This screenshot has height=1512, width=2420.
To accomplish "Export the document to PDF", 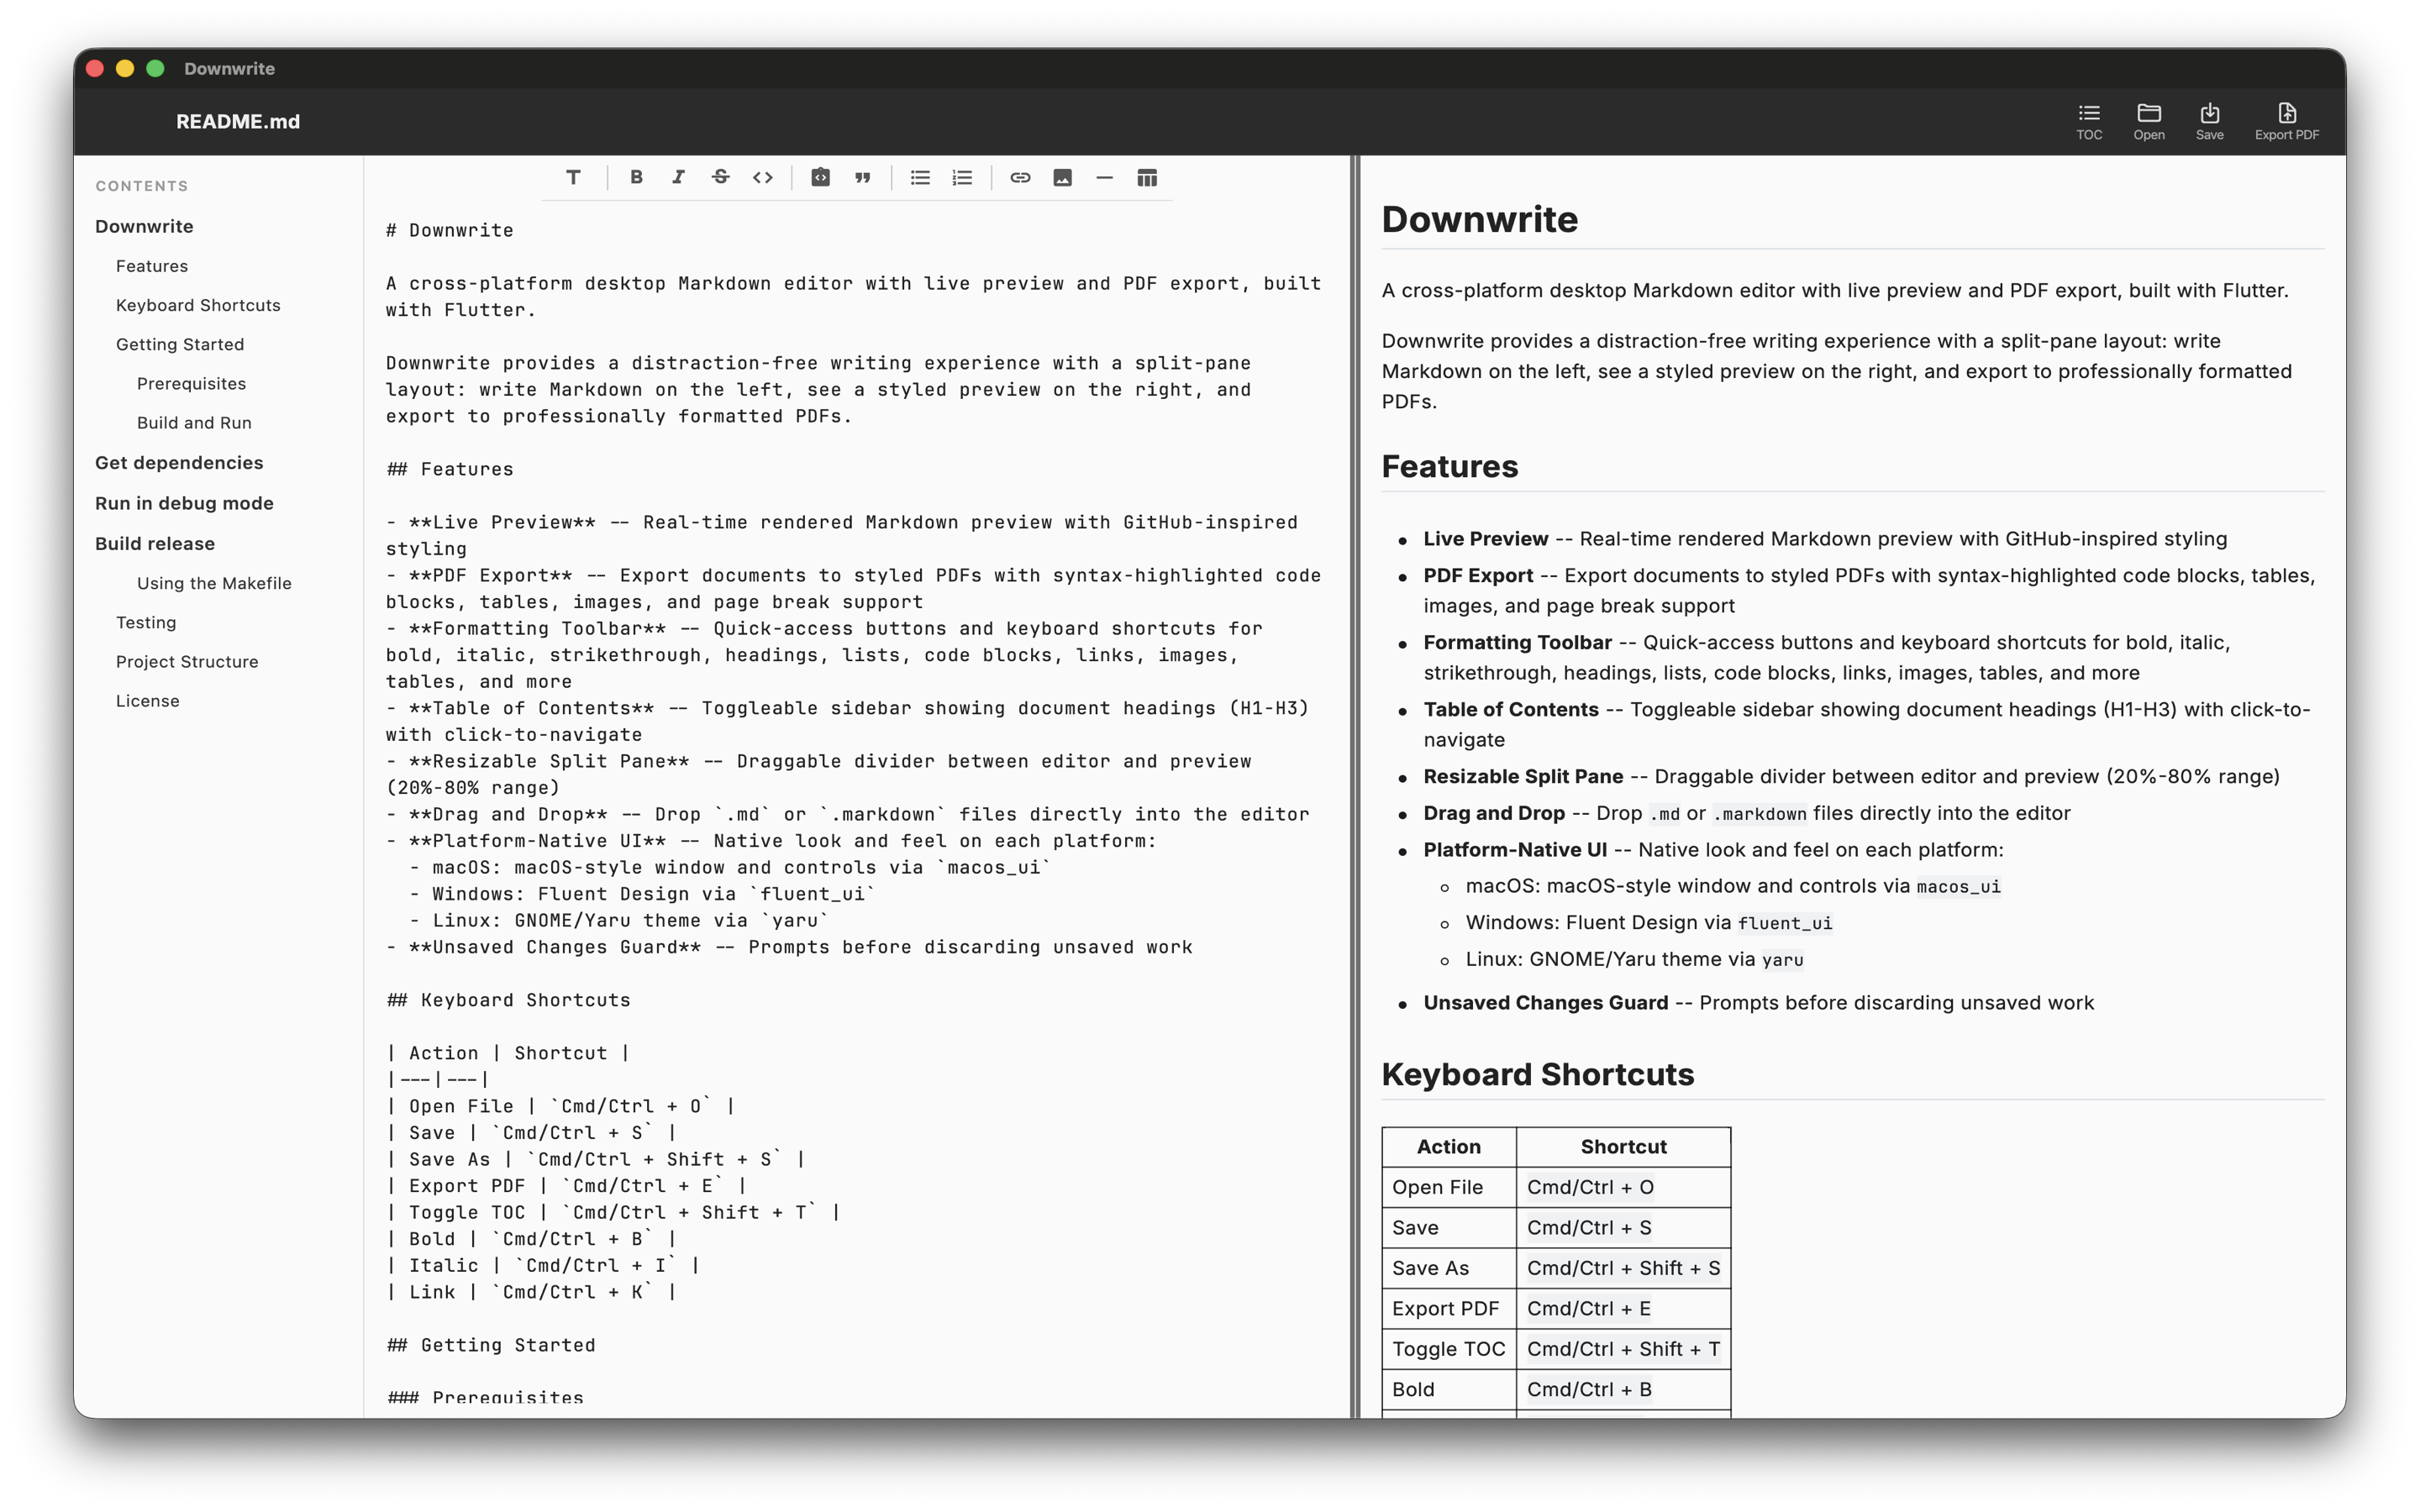I will [2286, 119].
